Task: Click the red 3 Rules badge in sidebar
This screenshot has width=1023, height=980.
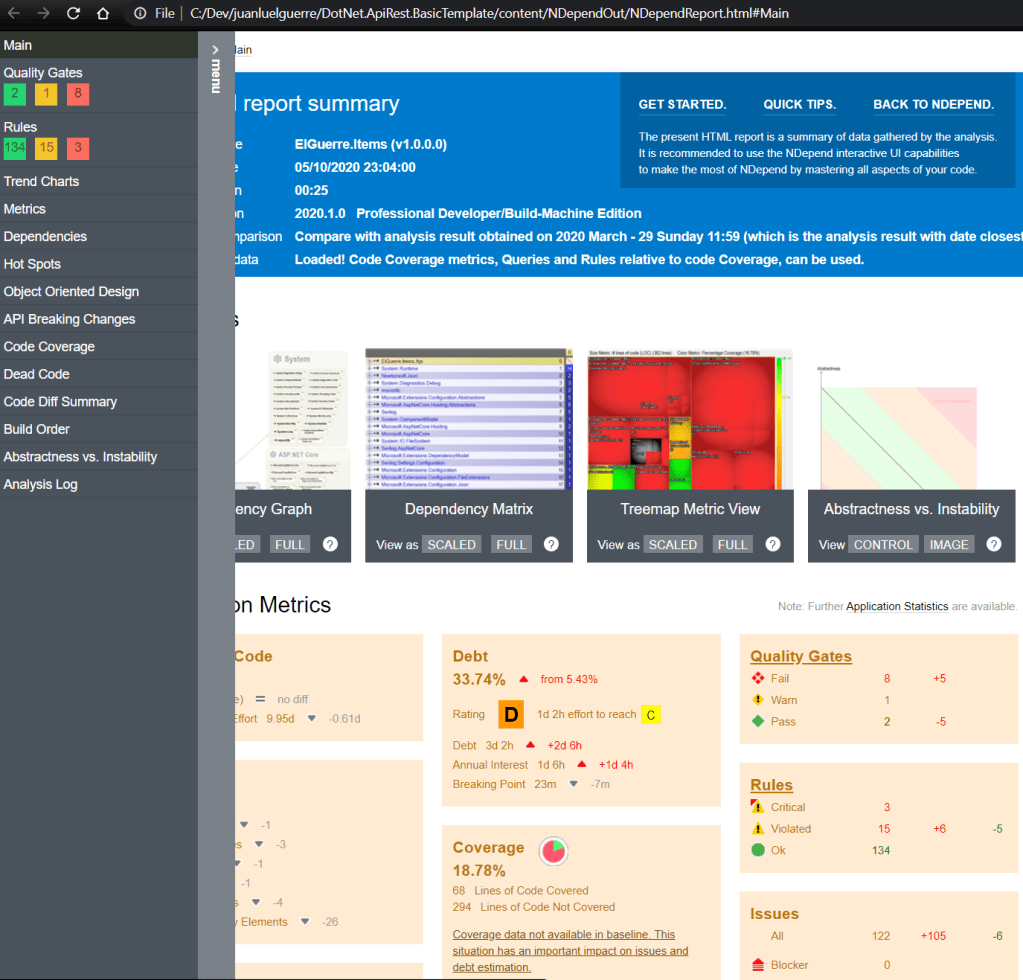Action: pos(78,148)
